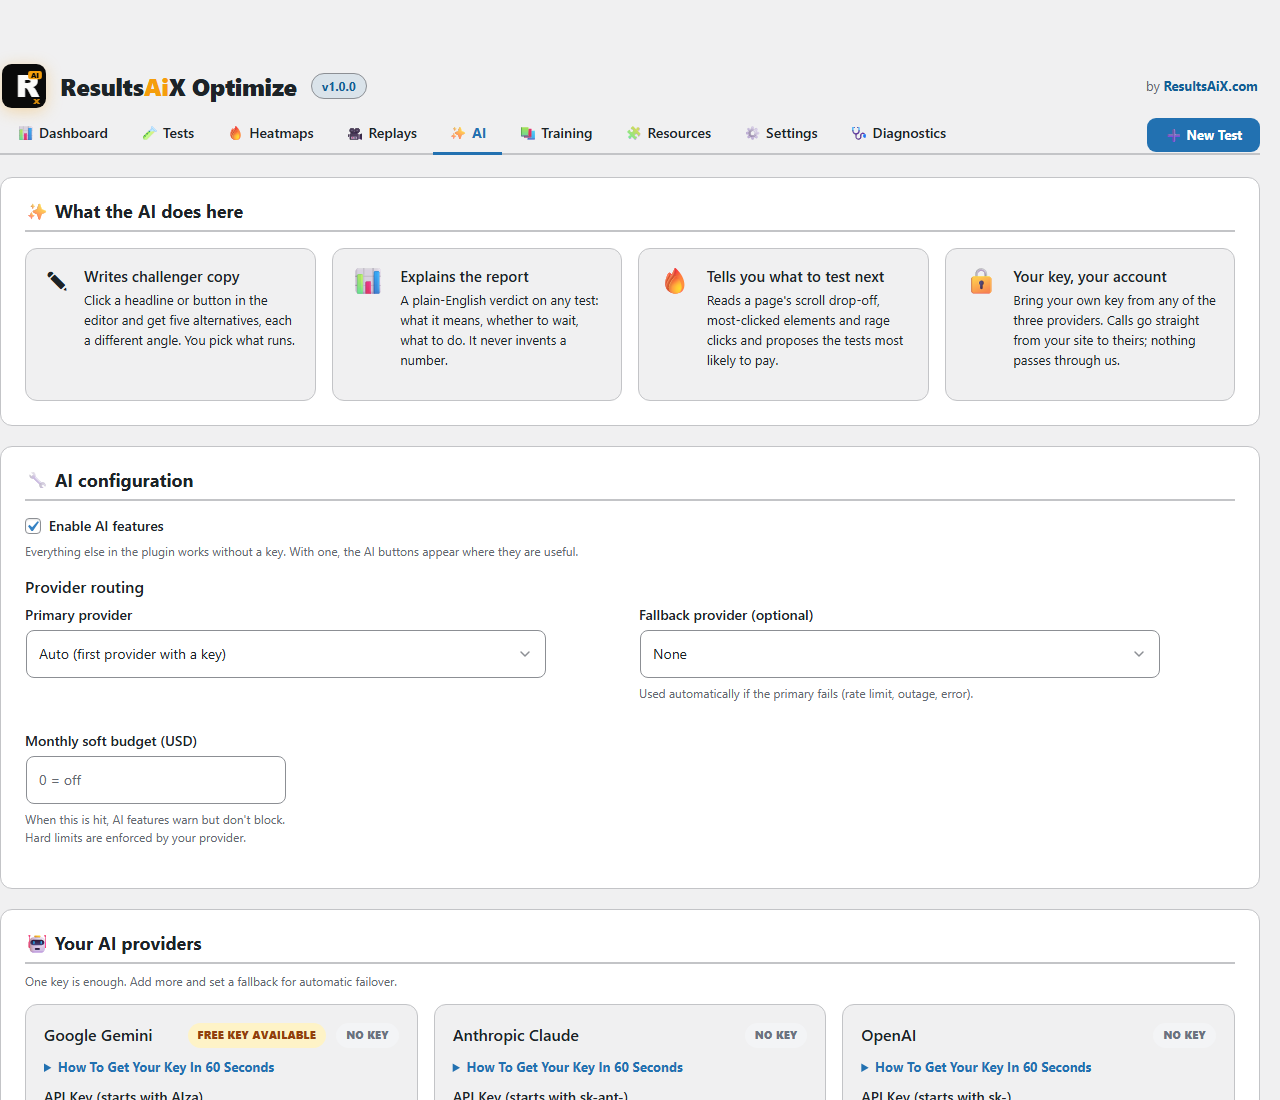
Task: Click the chart icon beside Explains the report
Action: 368,281
